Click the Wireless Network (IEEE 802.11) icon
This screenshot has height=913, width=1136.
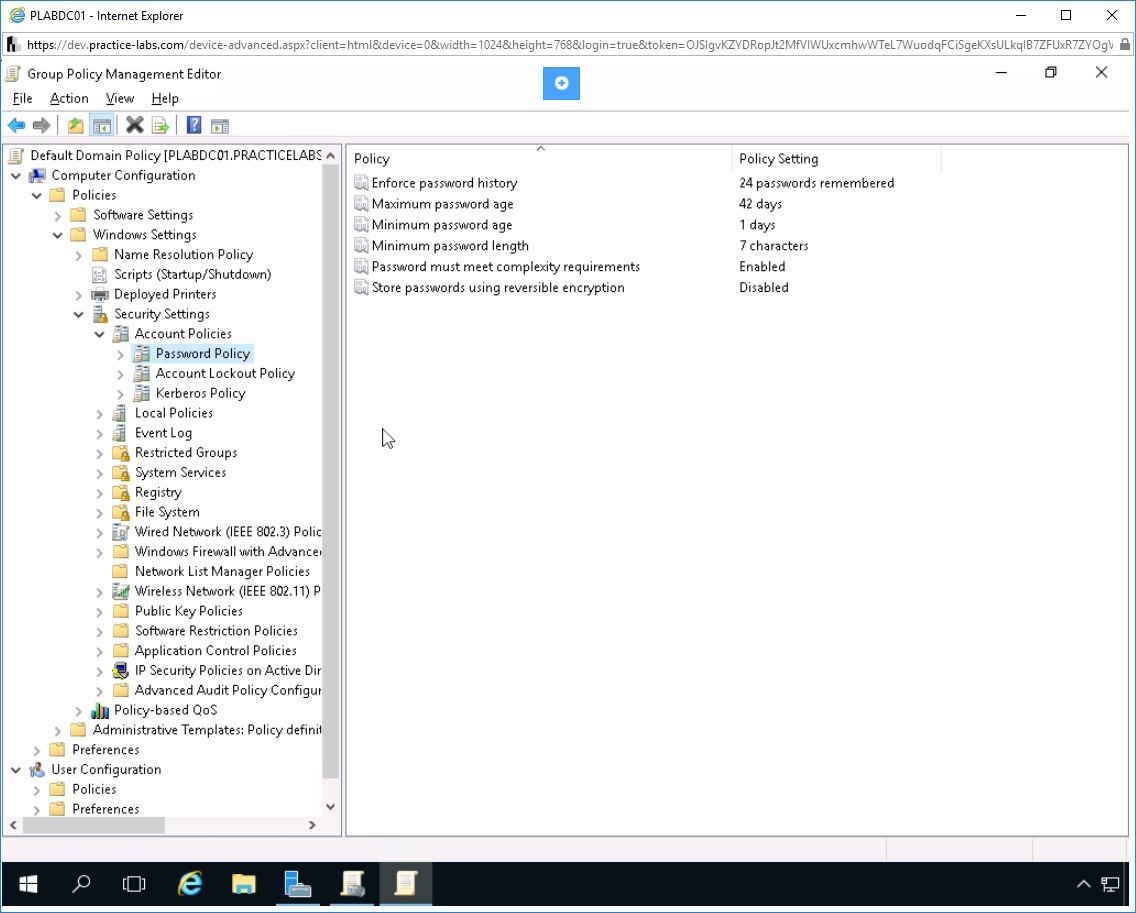coord(120,591)
